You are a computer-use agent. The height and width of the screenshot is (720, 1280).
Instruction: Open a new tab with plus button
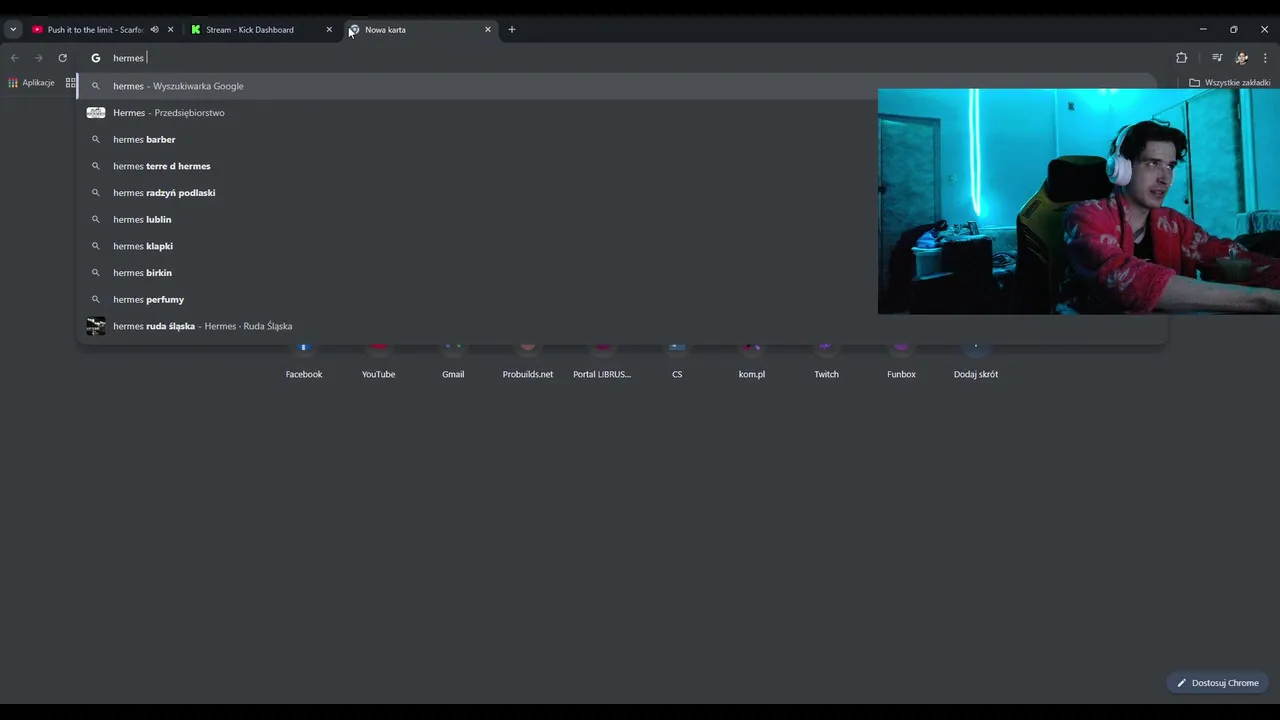click(512, 30)
